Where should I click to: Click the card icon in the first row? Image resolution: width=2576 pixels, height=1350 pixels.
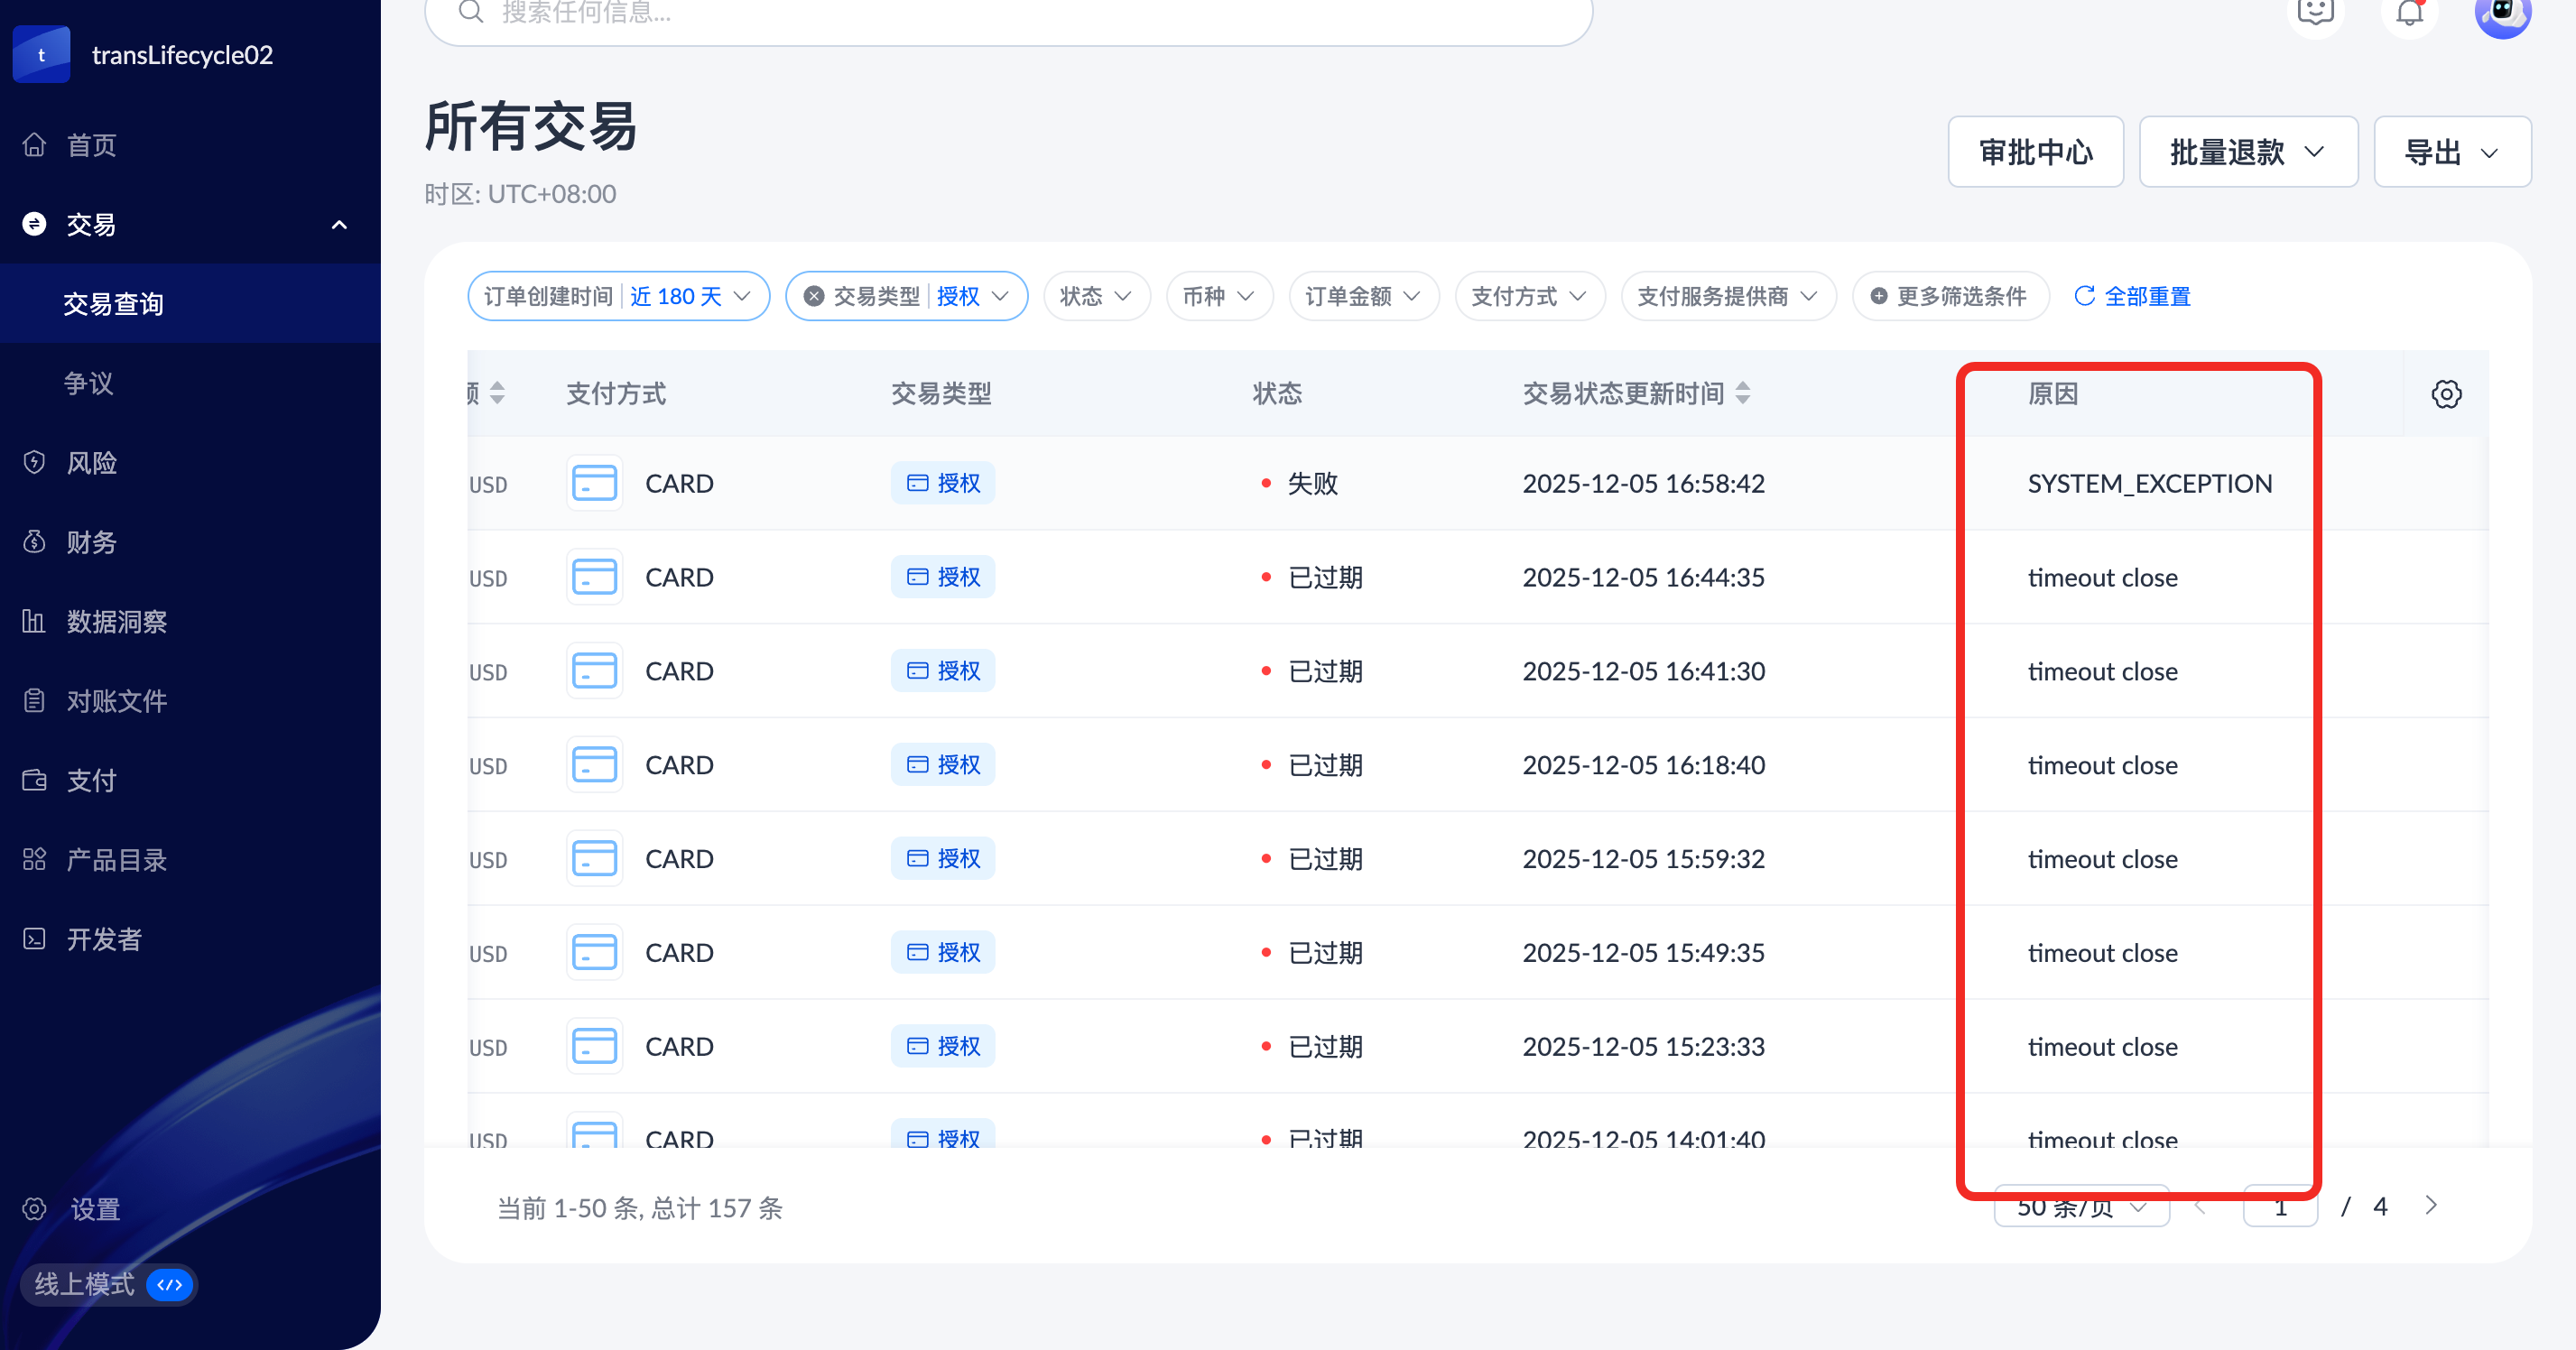pyautogui.click(x=594, y=484)
